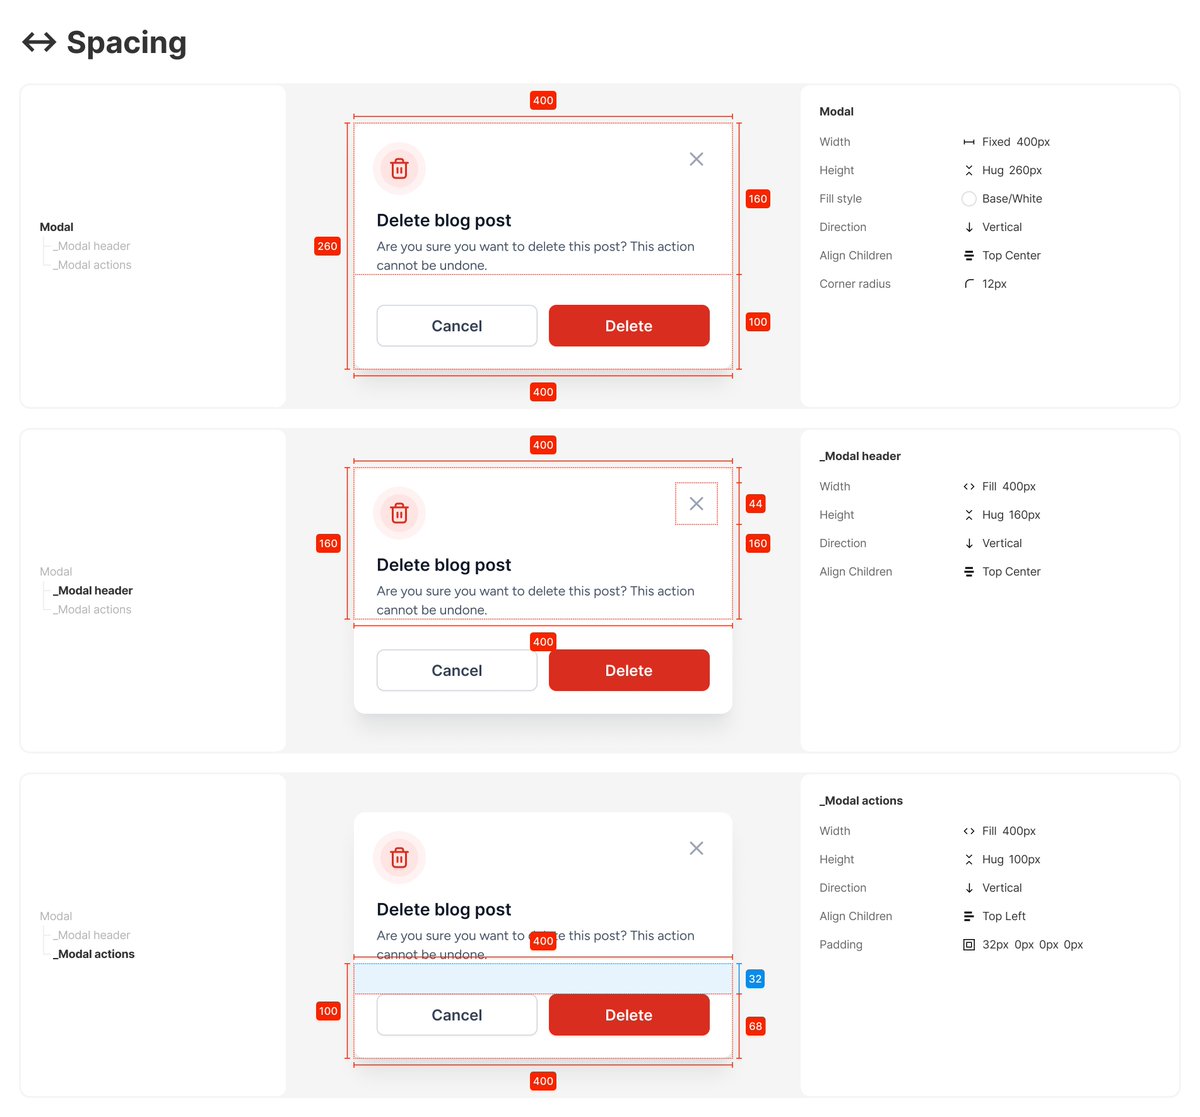Close the dialog in the _Modal actions section with X
Image resolution: width=1200 pixels, height=1117 pixels.
[x=697, y=848]
